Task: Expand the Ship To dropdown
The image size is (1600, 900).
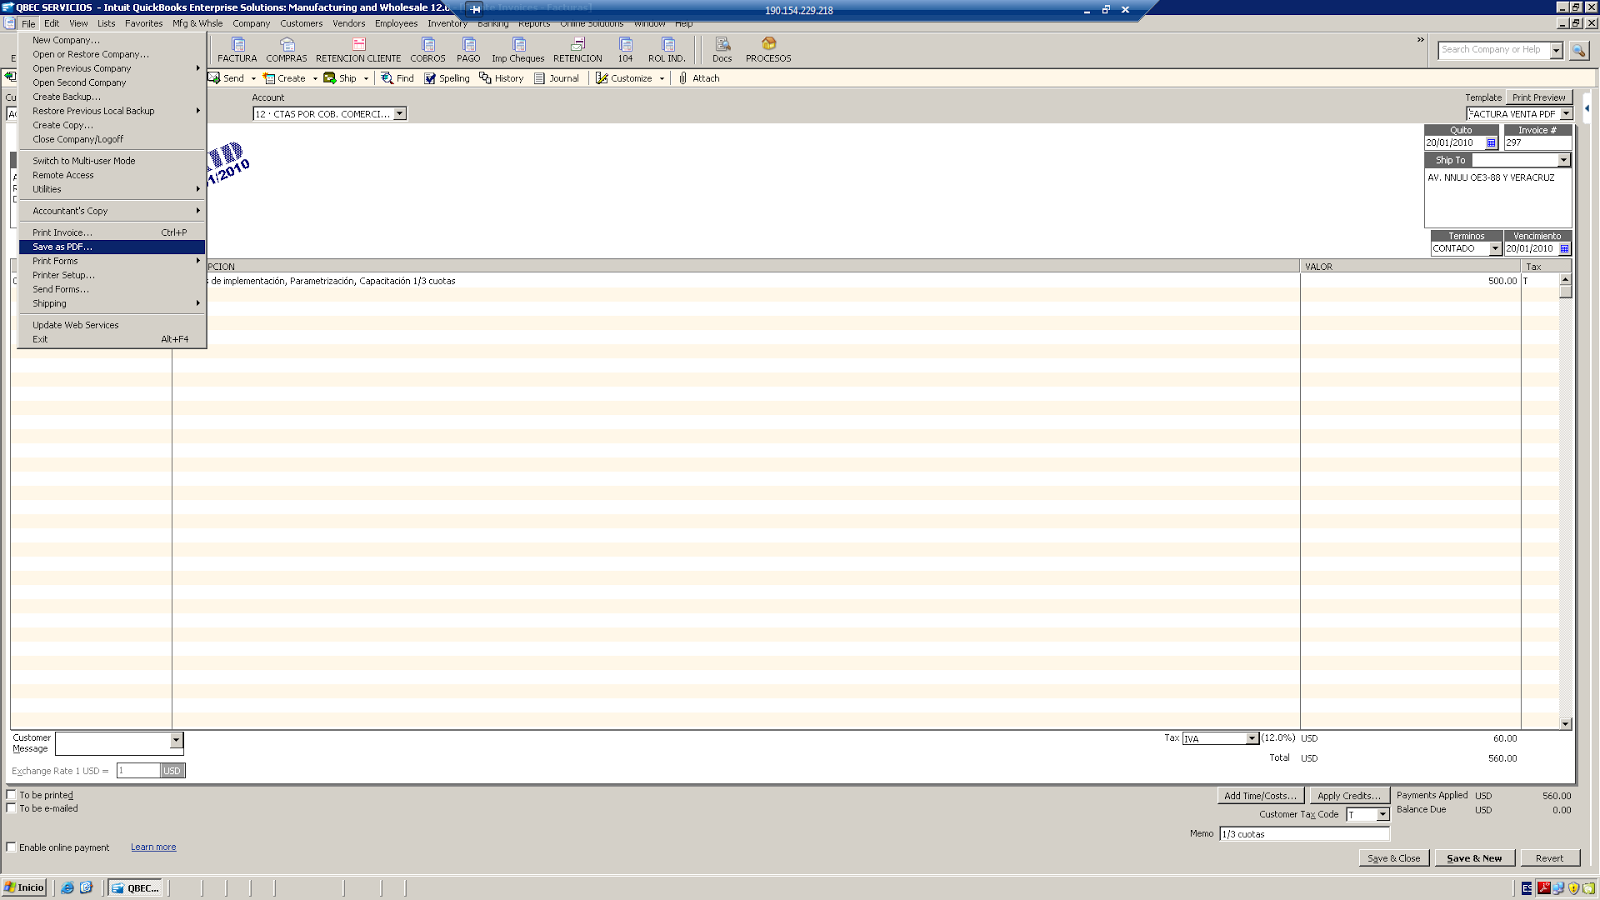Action: tap(1564, 160)
